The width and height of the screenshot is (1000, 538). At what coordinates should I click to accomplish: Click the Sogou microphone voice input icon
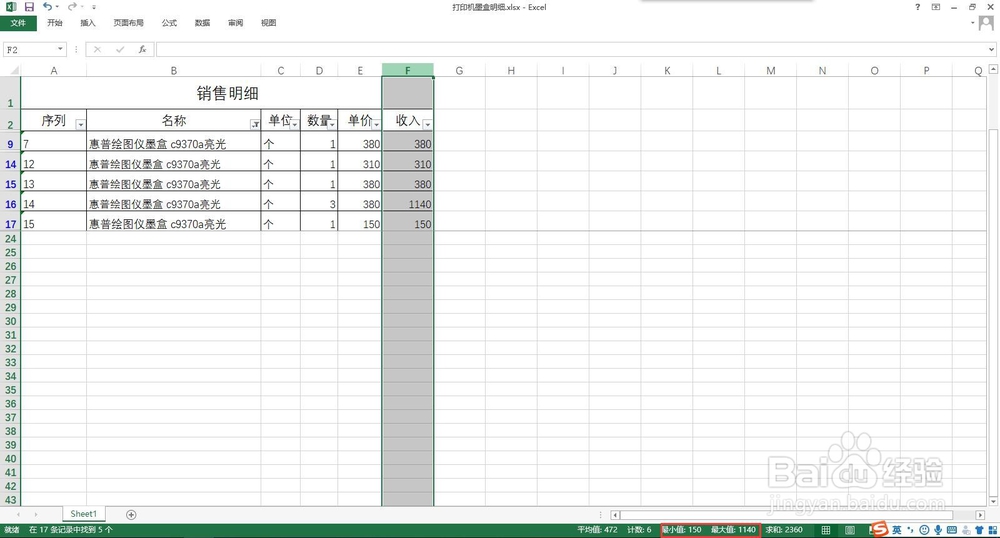[938, 530]
